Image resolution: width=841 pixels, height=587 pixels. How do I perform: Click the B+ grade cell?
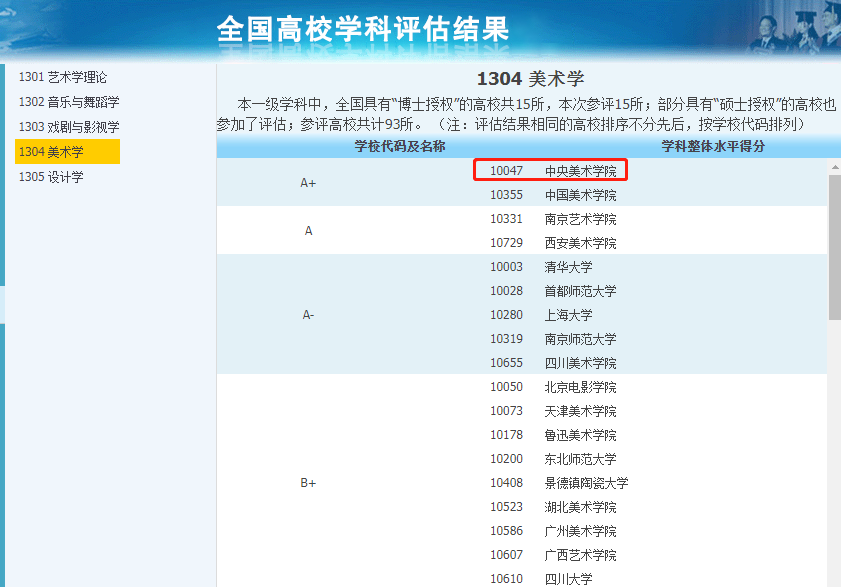[x=308, y=483]
